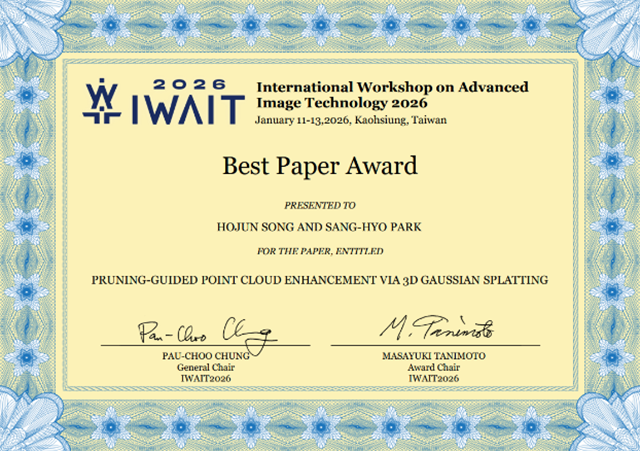Click the top-right corner flower ornament

(609, 28)
